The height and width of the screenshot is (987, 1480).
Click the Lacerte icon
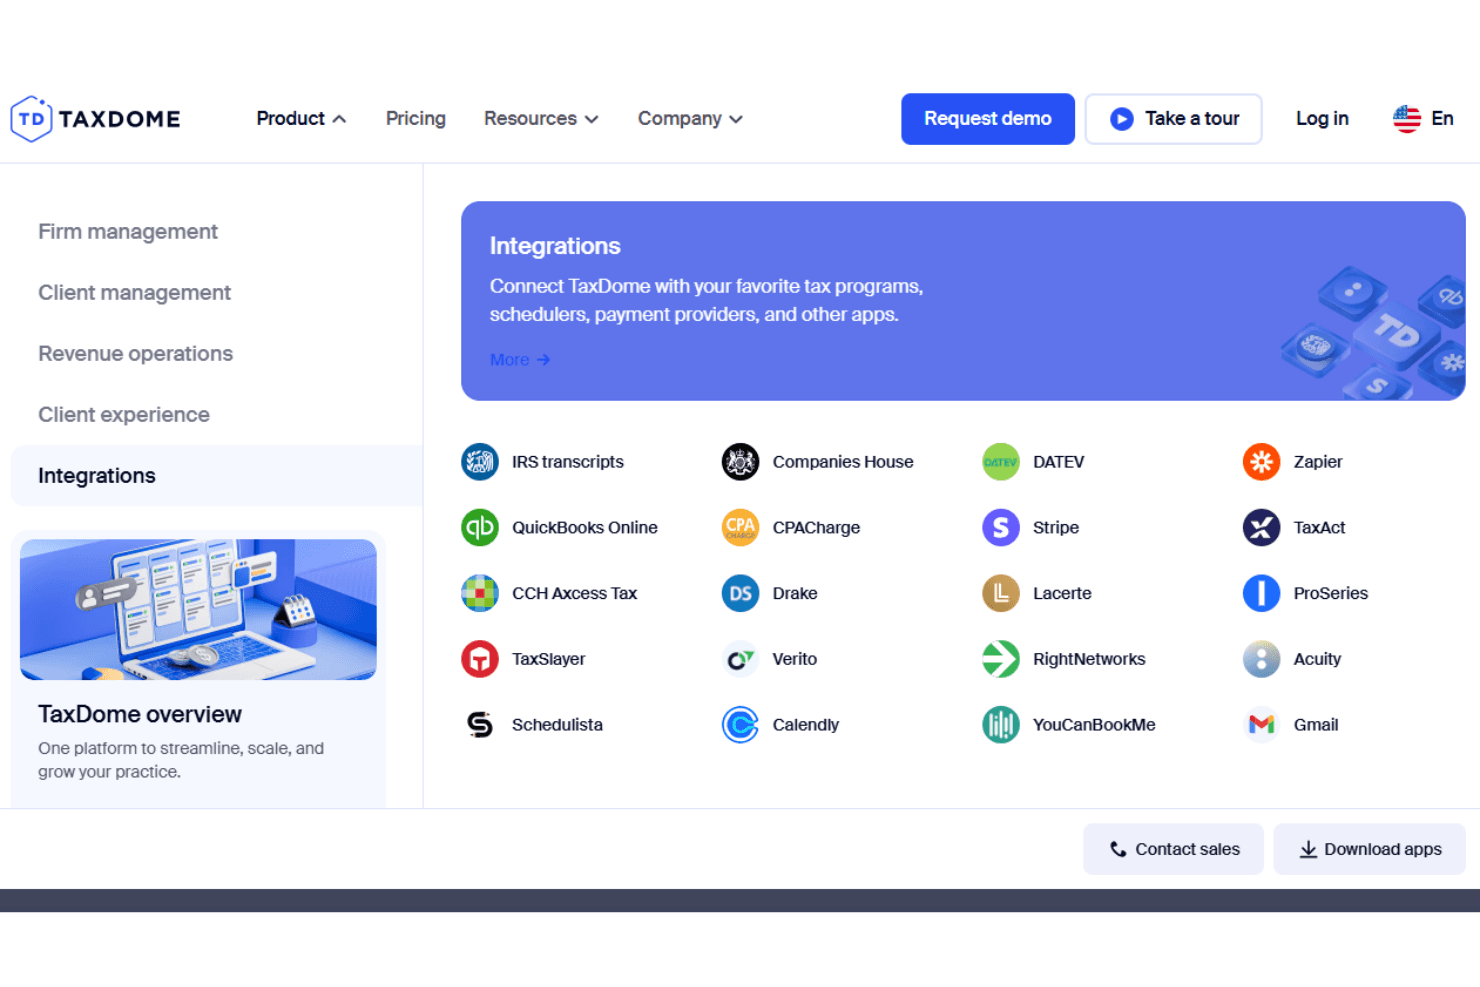click(1001, 593)
